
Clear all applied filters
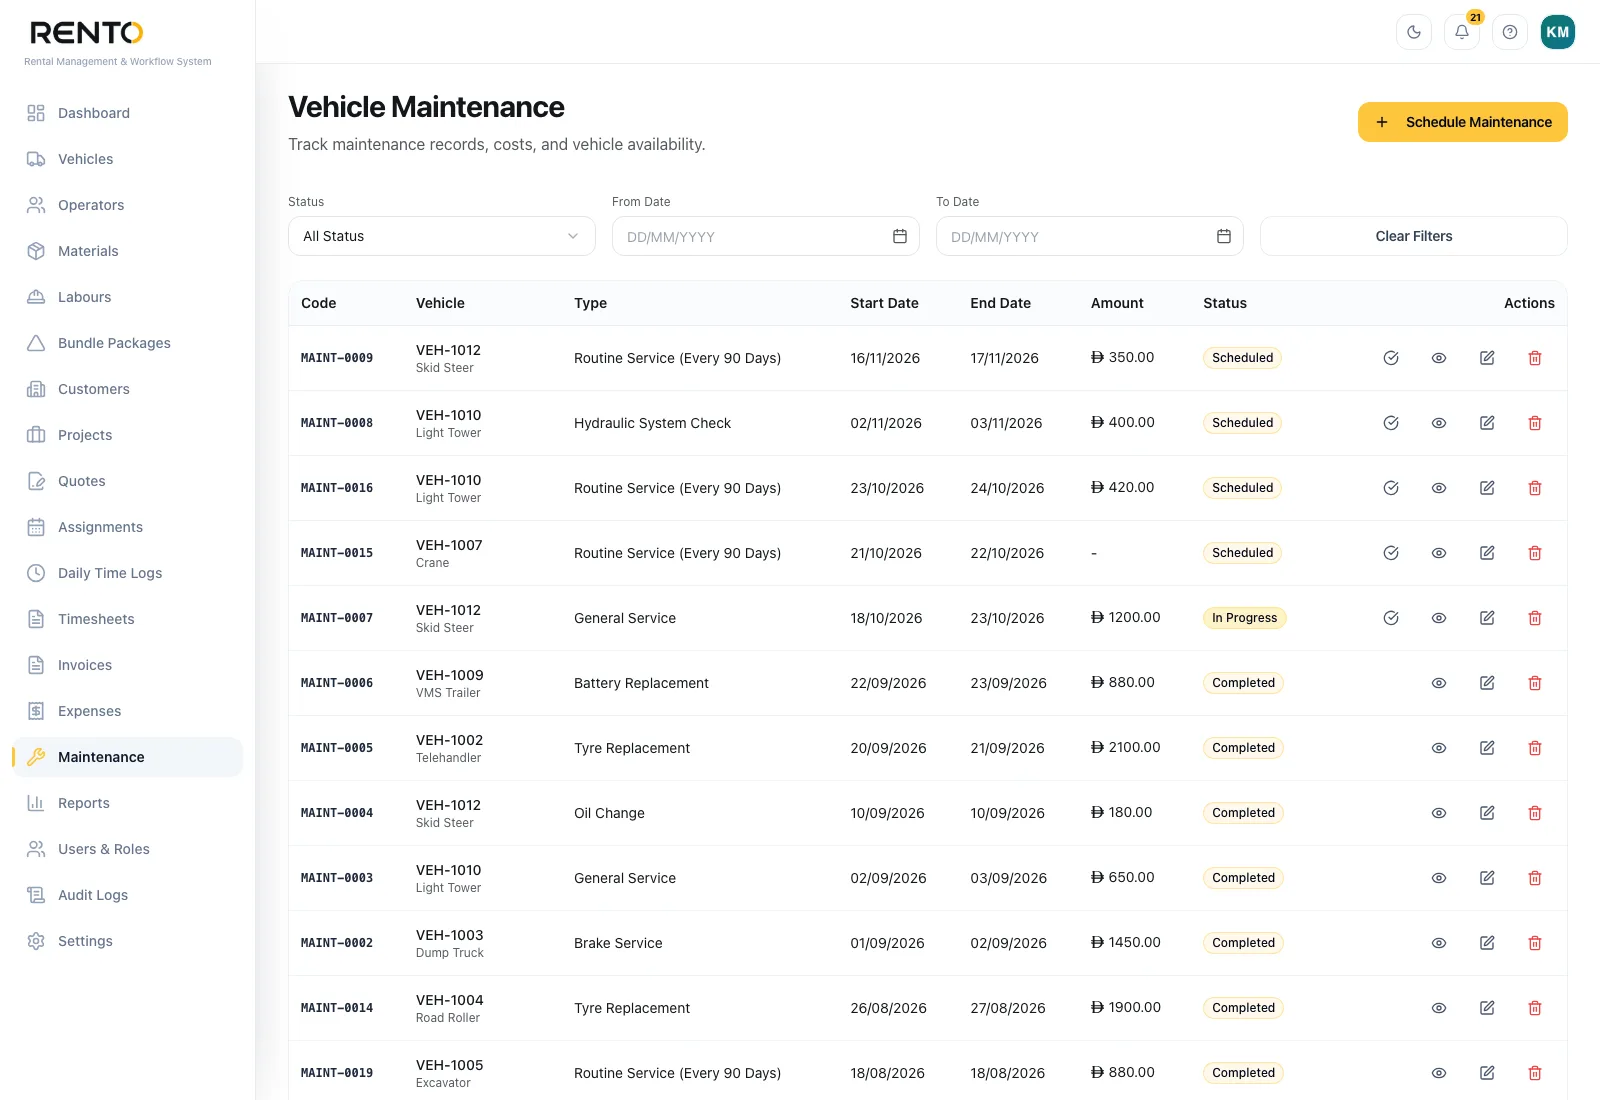pyautogui.click(x=1414, y=236)
